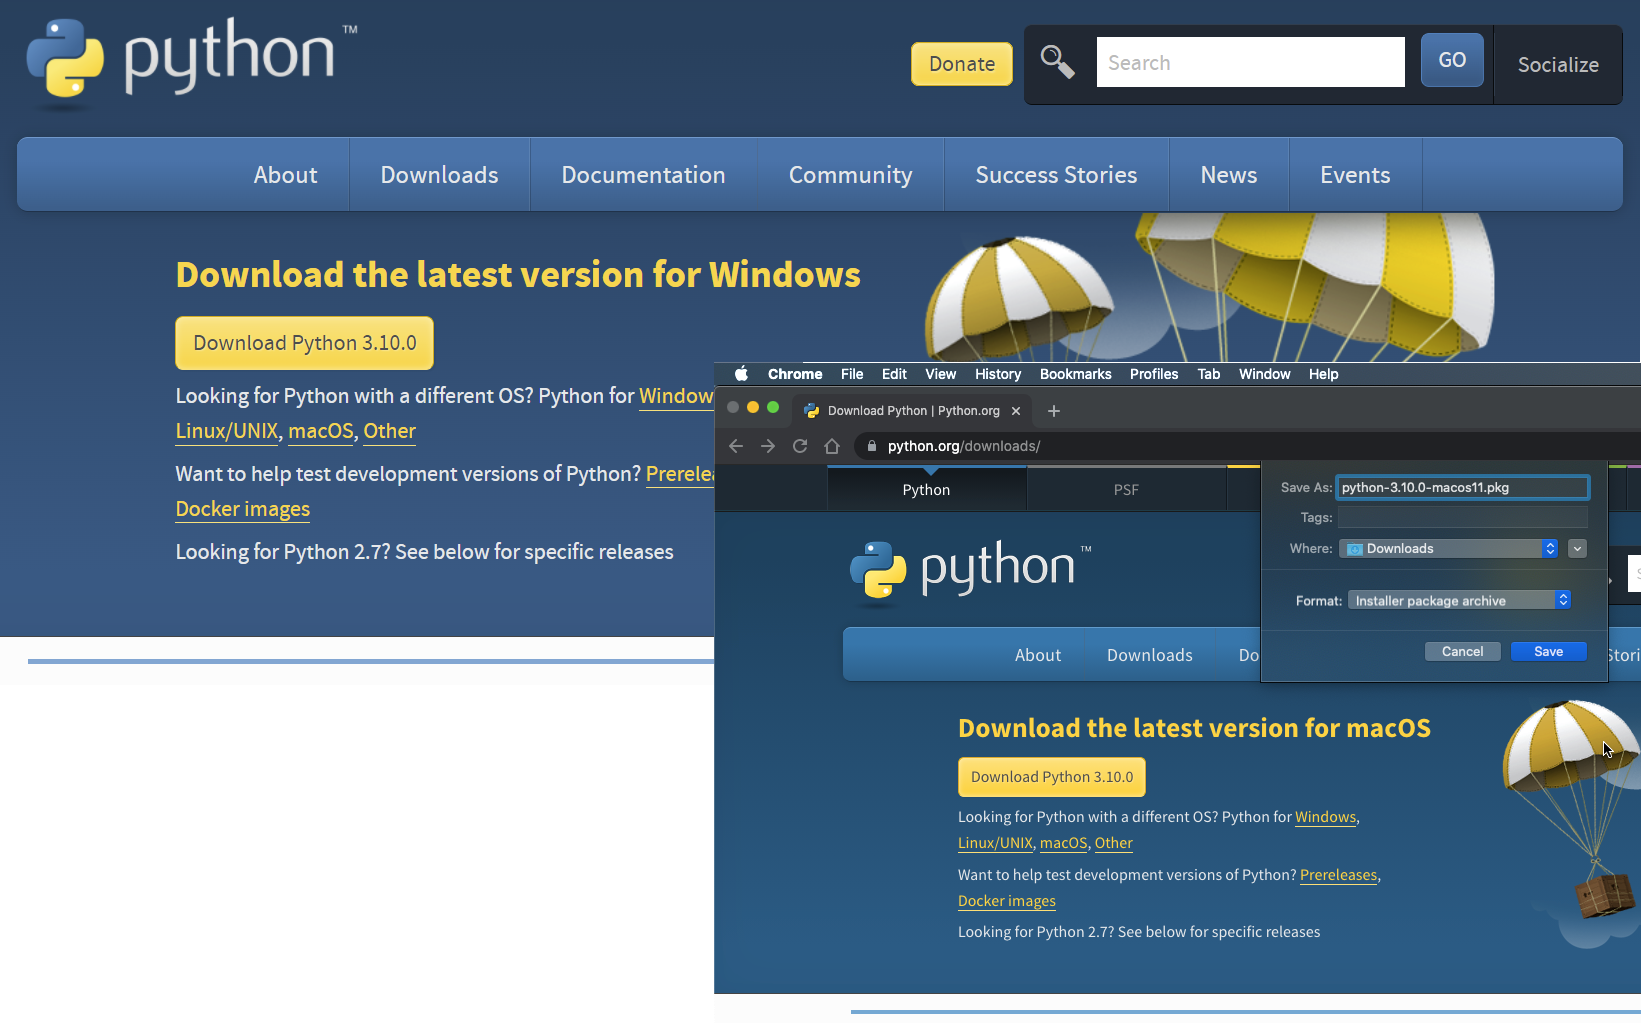Viewport: 1641px width, 1023px height.
Task: Select the PSF tab on the site bar
Action: coord(1126,489)
